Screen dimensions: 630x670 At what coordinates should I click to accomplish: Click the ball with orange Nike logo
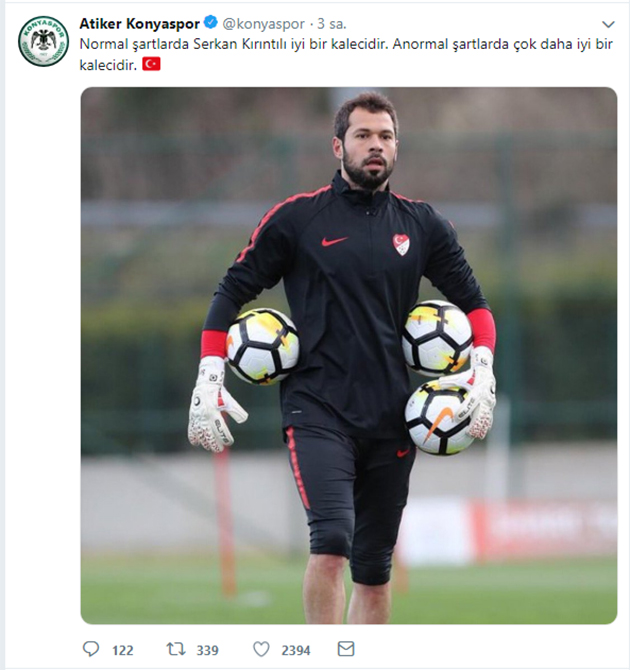(x=439, y=418)
